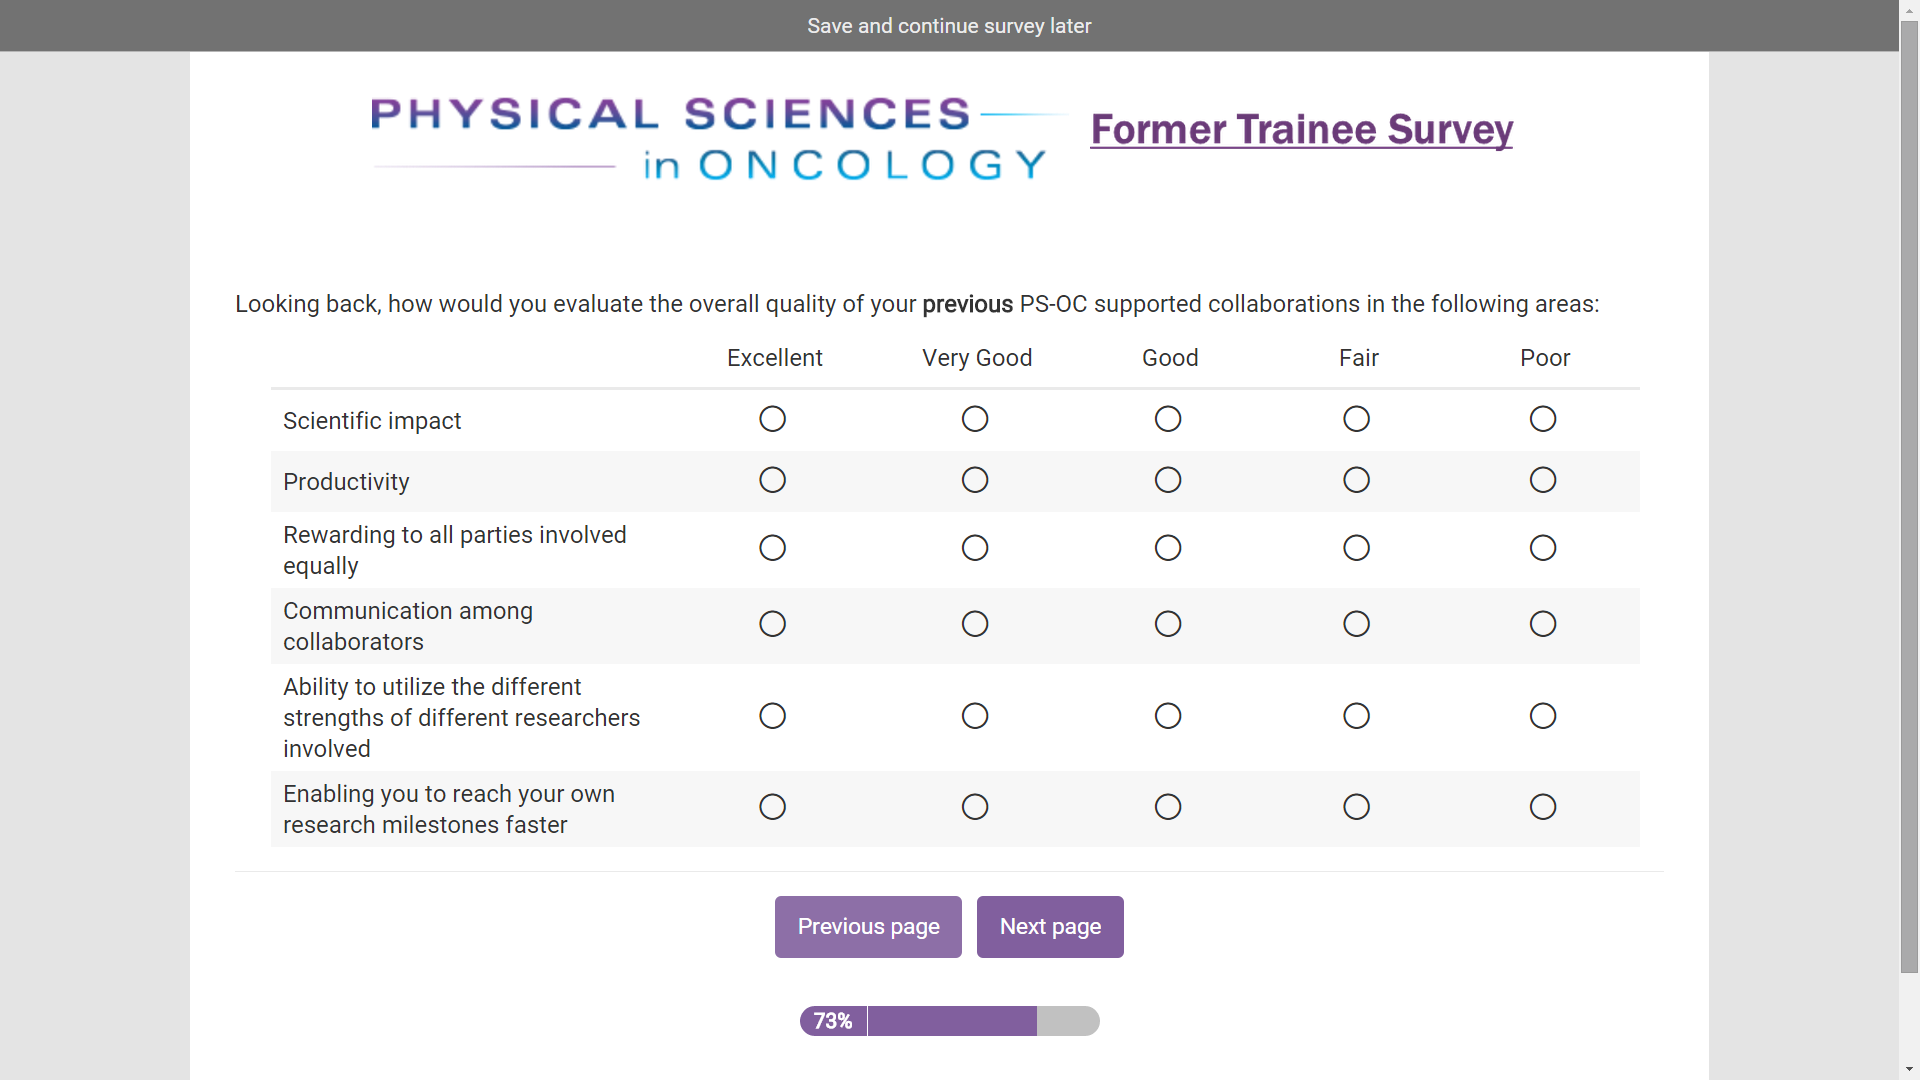
Task: Set Scientific impact rating to Poor
Action: pyautogui.click(x=1543, y=419)
